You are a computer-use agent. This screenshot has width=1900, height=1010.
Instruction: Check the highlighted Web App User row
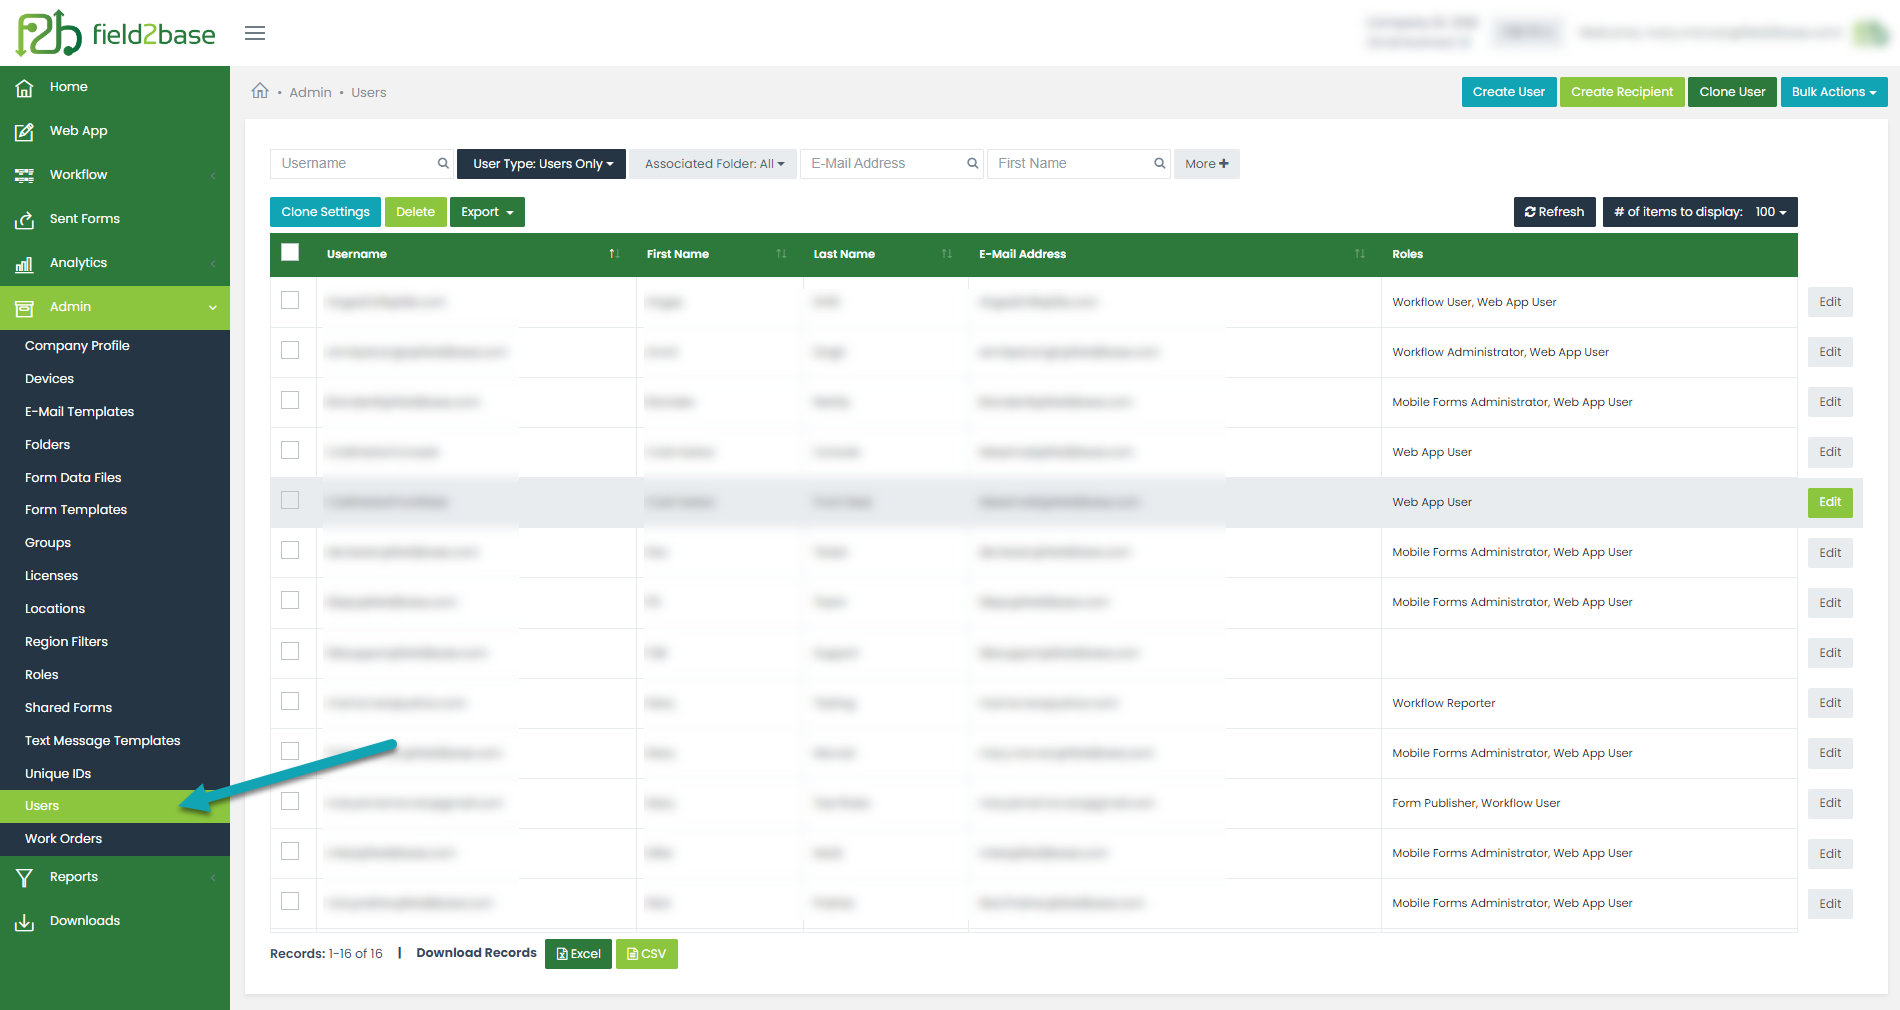tap(290, 500)
